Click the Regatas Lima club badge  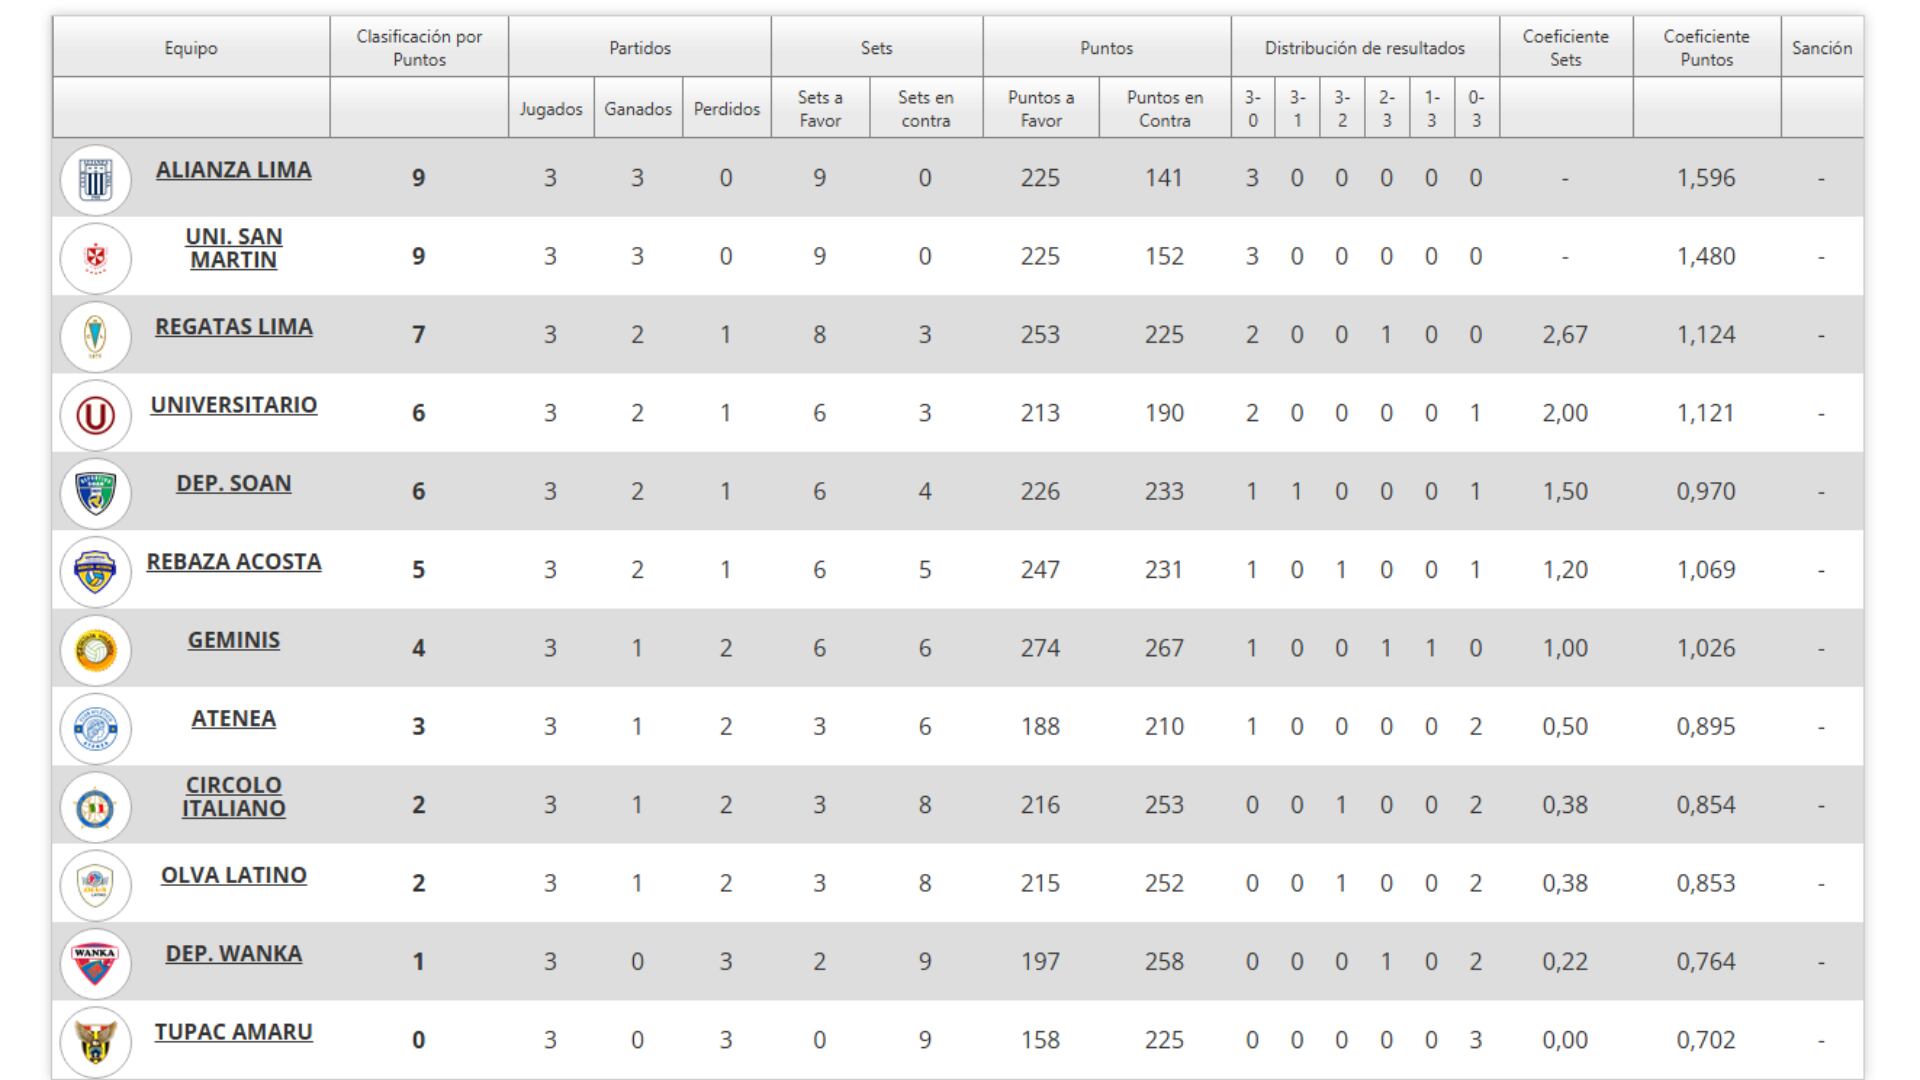96,337
